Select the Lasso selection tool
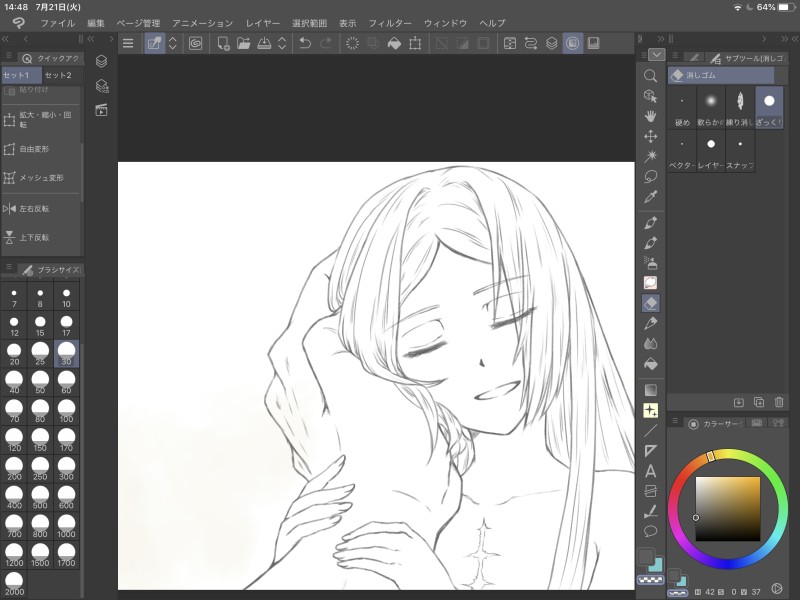 pyautogui.click(x=650, y=177)
